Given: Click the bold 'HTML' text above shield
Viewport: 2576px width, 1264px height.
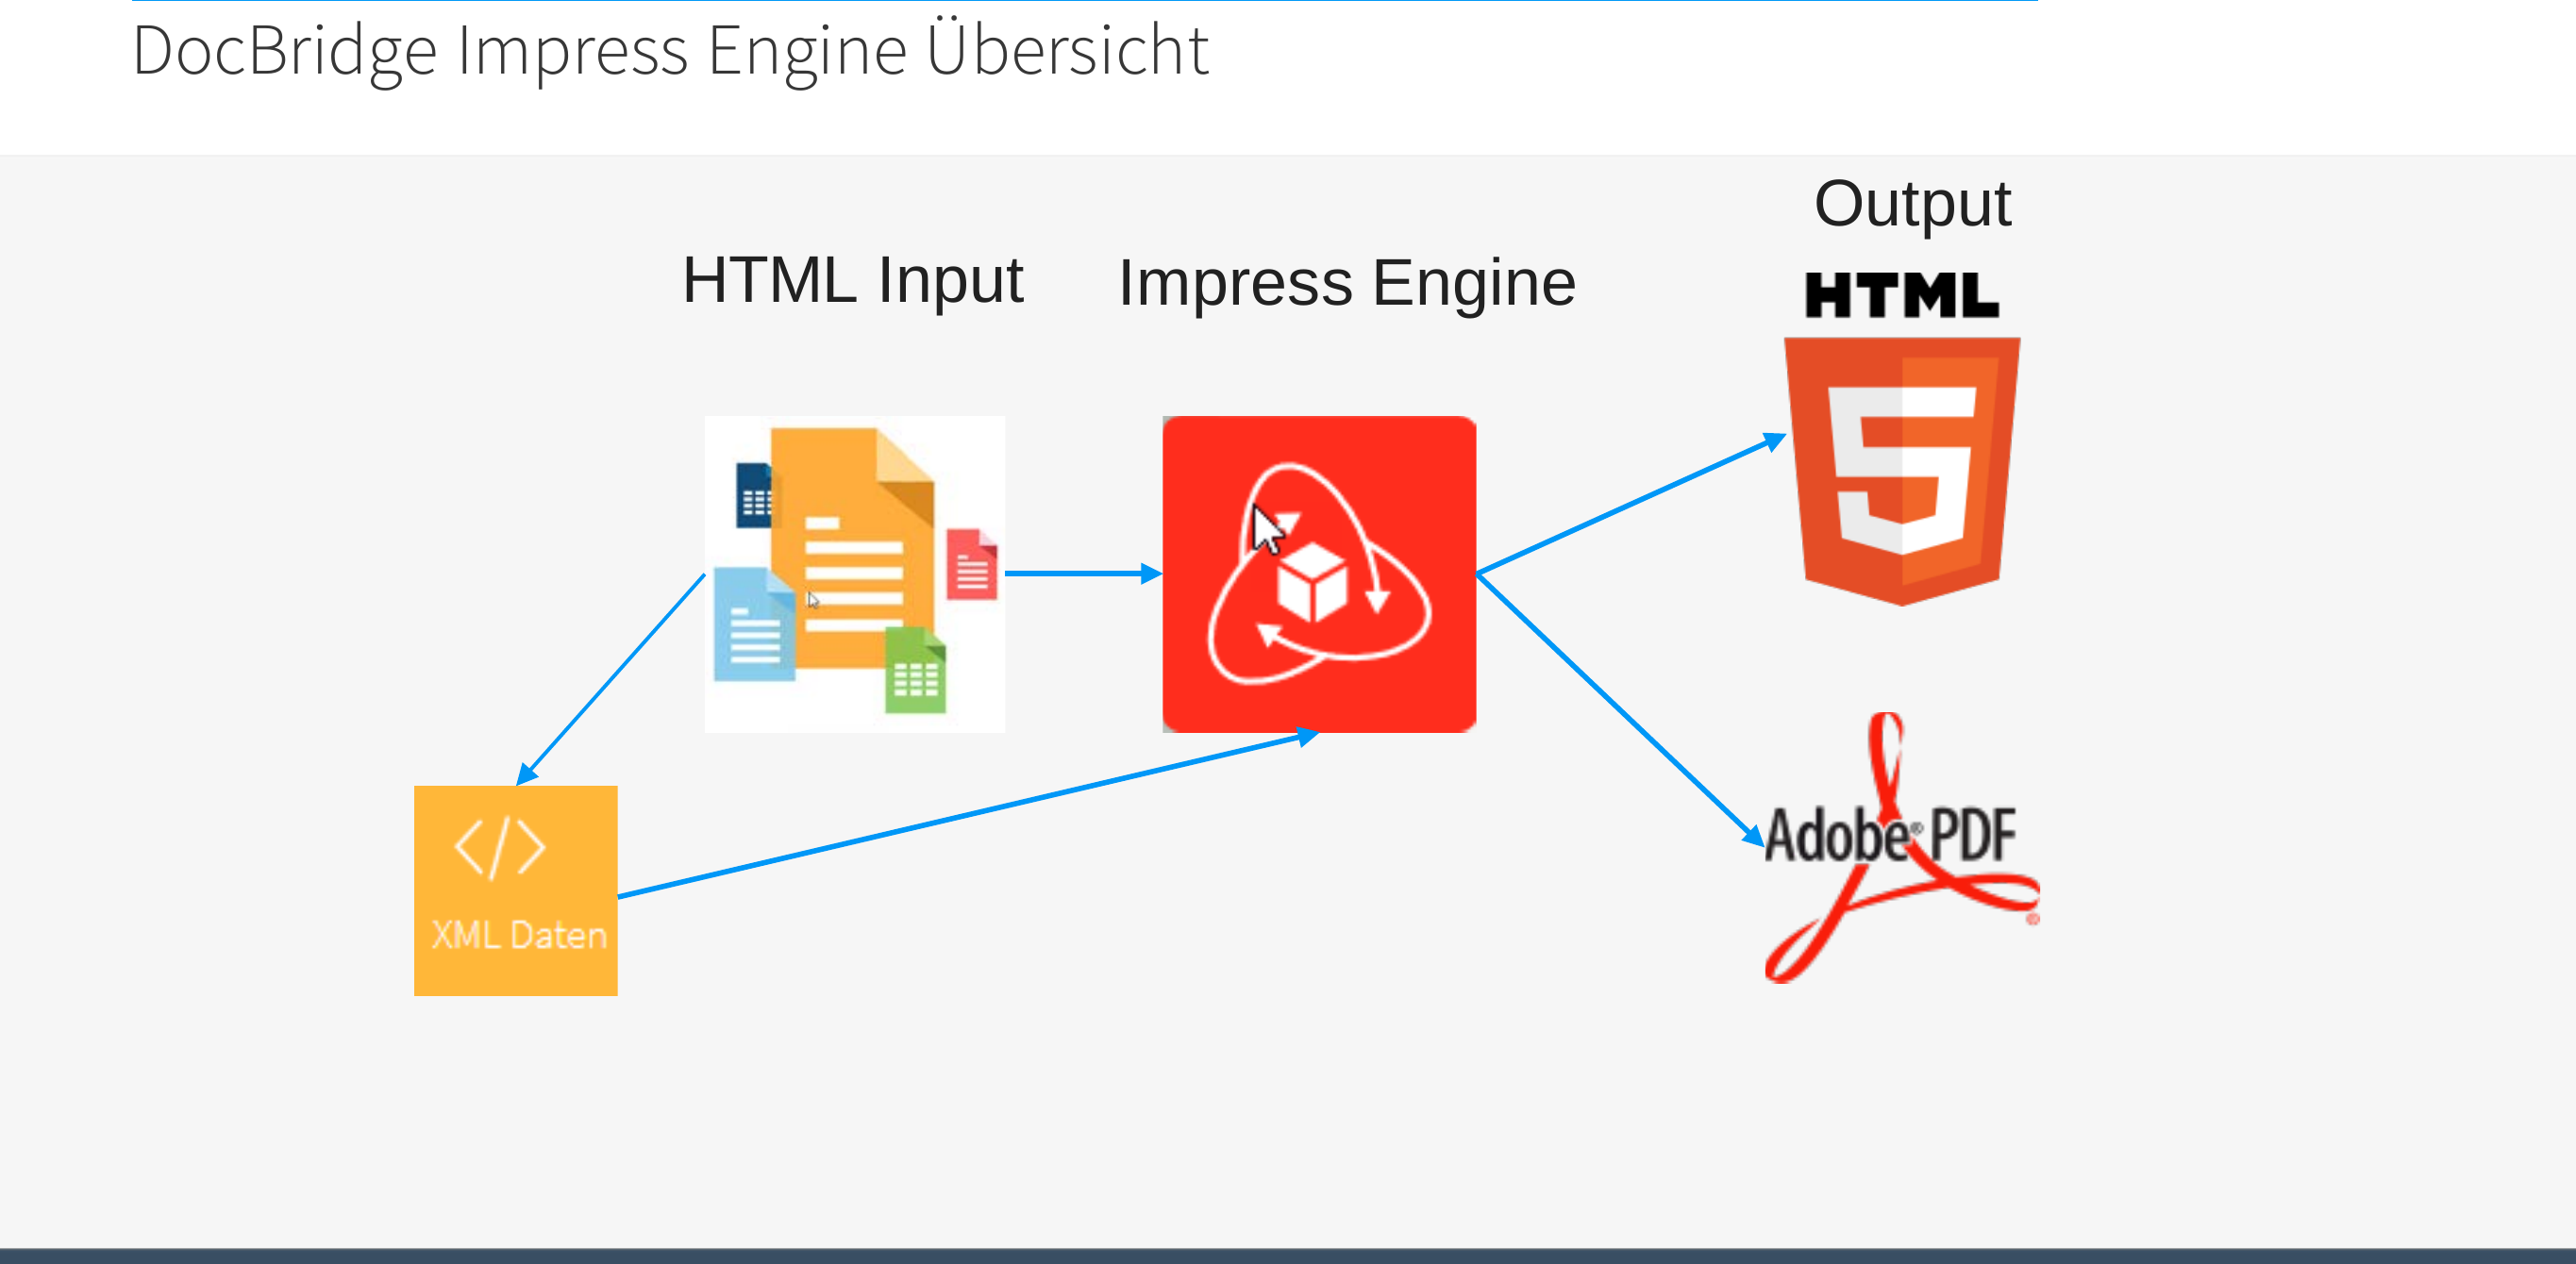Looking at the screenshot, I should pos(1902,295).
